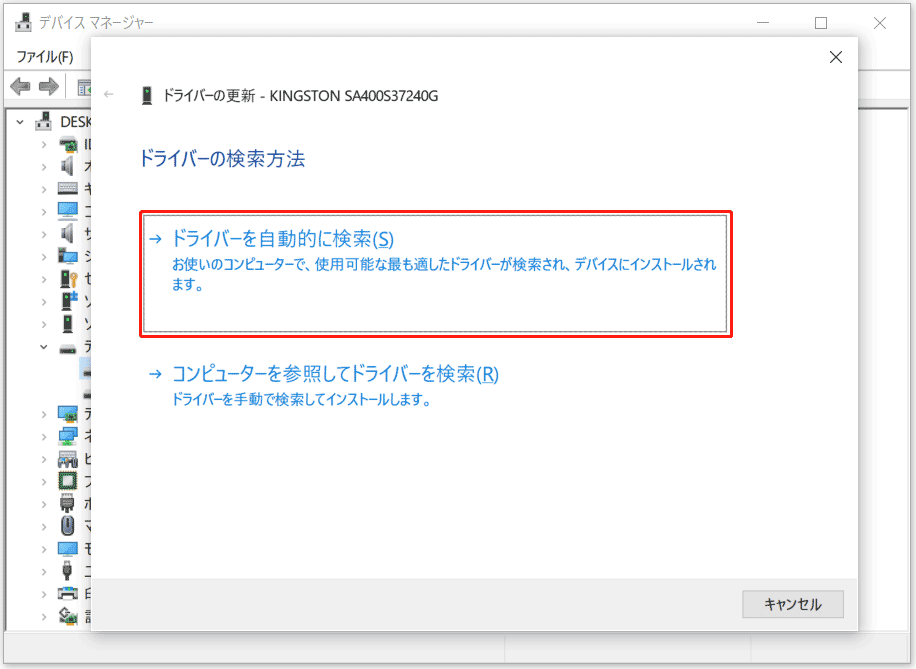Click the forward navigation arrow in the toolbar
The image size is (916, 669).
(48, 86)
